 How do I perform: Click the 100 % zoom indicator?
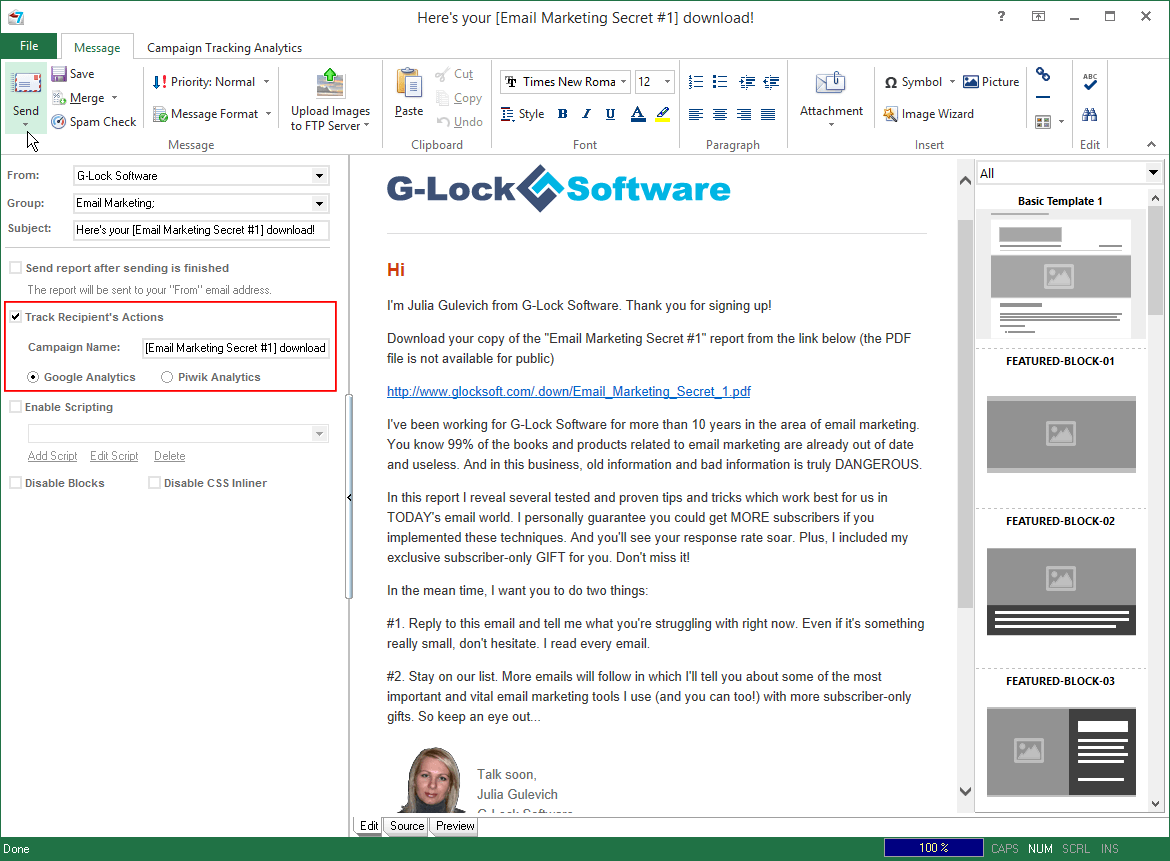(x=933, y=848)
